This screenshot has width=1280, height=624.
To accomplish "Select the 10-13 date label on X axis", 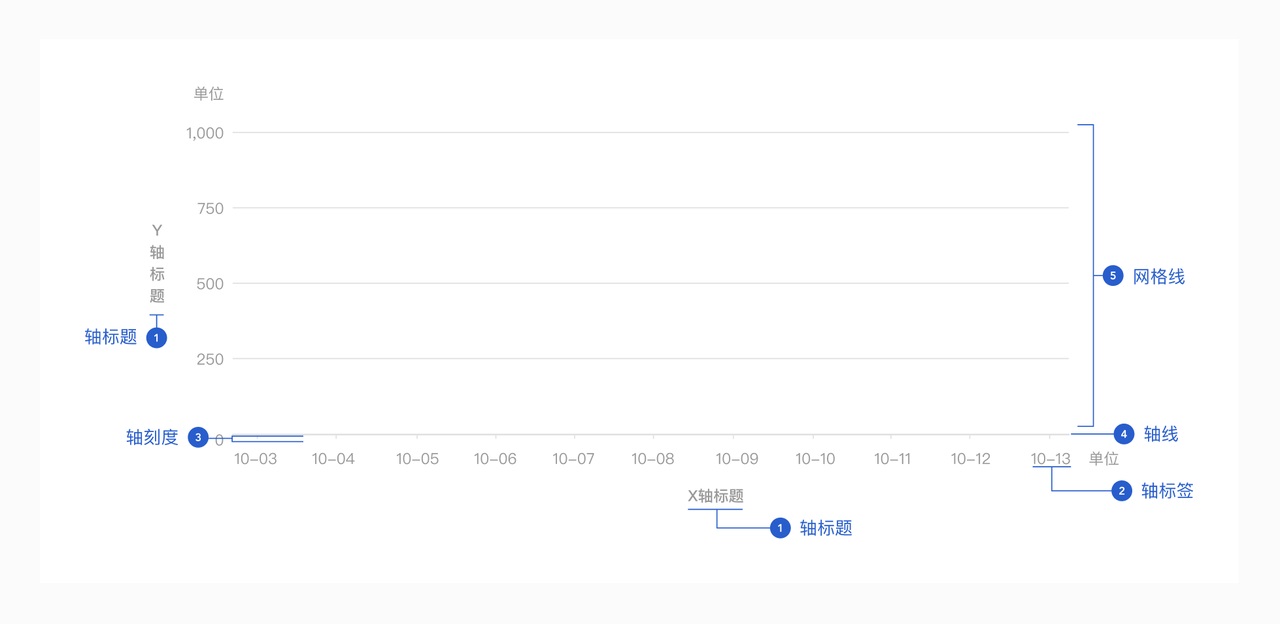I will coord(1050,459).
